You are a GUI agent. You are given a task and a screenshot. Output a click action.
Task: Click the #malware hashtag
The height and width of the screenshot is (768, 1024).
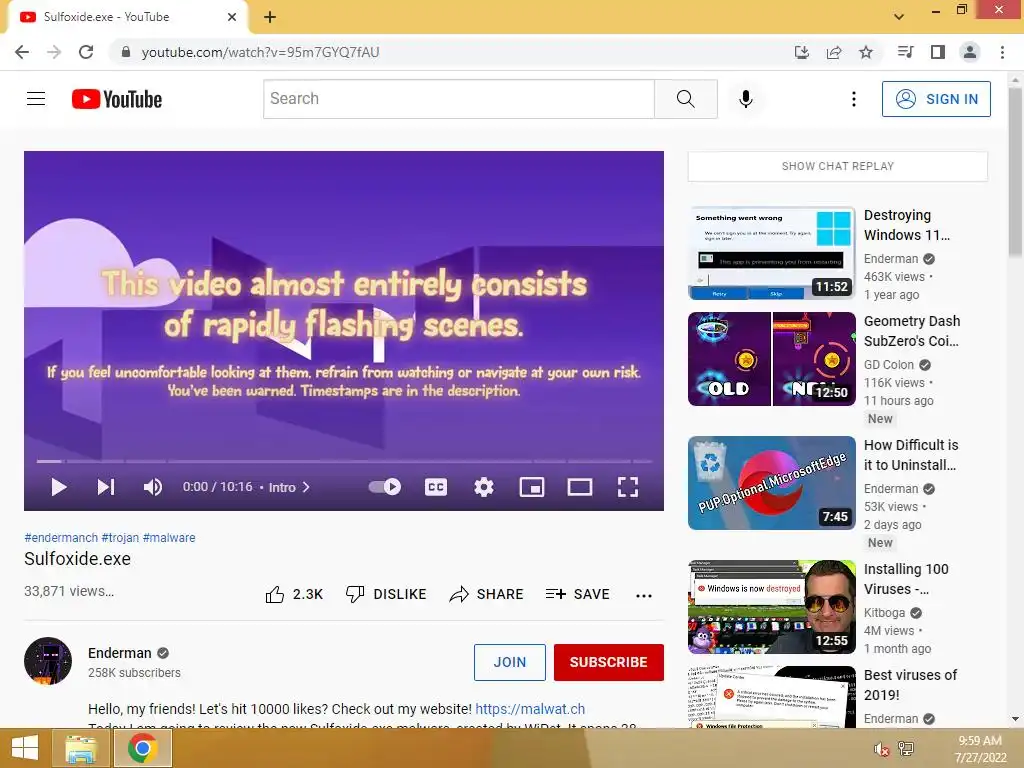[169, 537]
